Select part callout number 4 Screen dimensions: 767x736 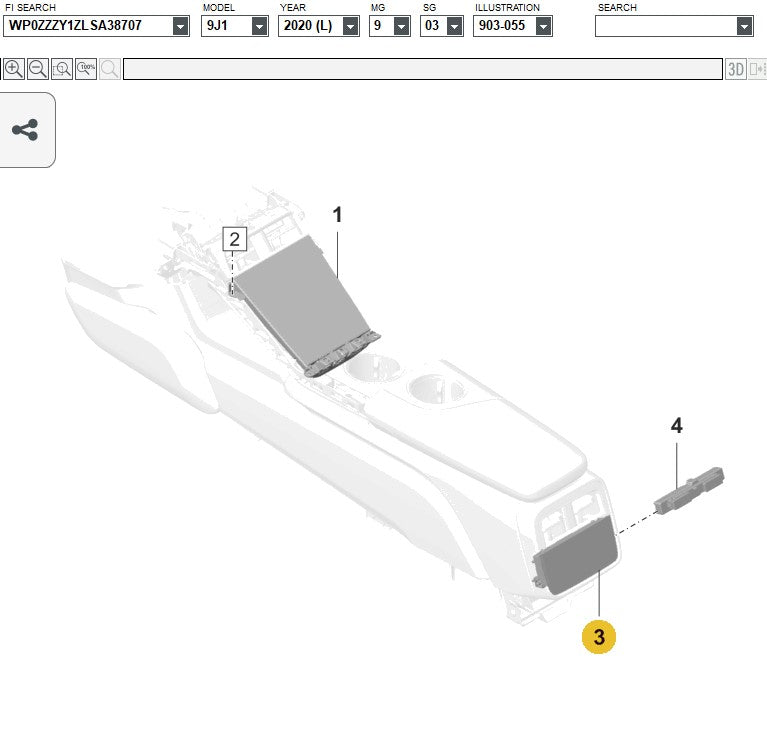tap(677, 425)
